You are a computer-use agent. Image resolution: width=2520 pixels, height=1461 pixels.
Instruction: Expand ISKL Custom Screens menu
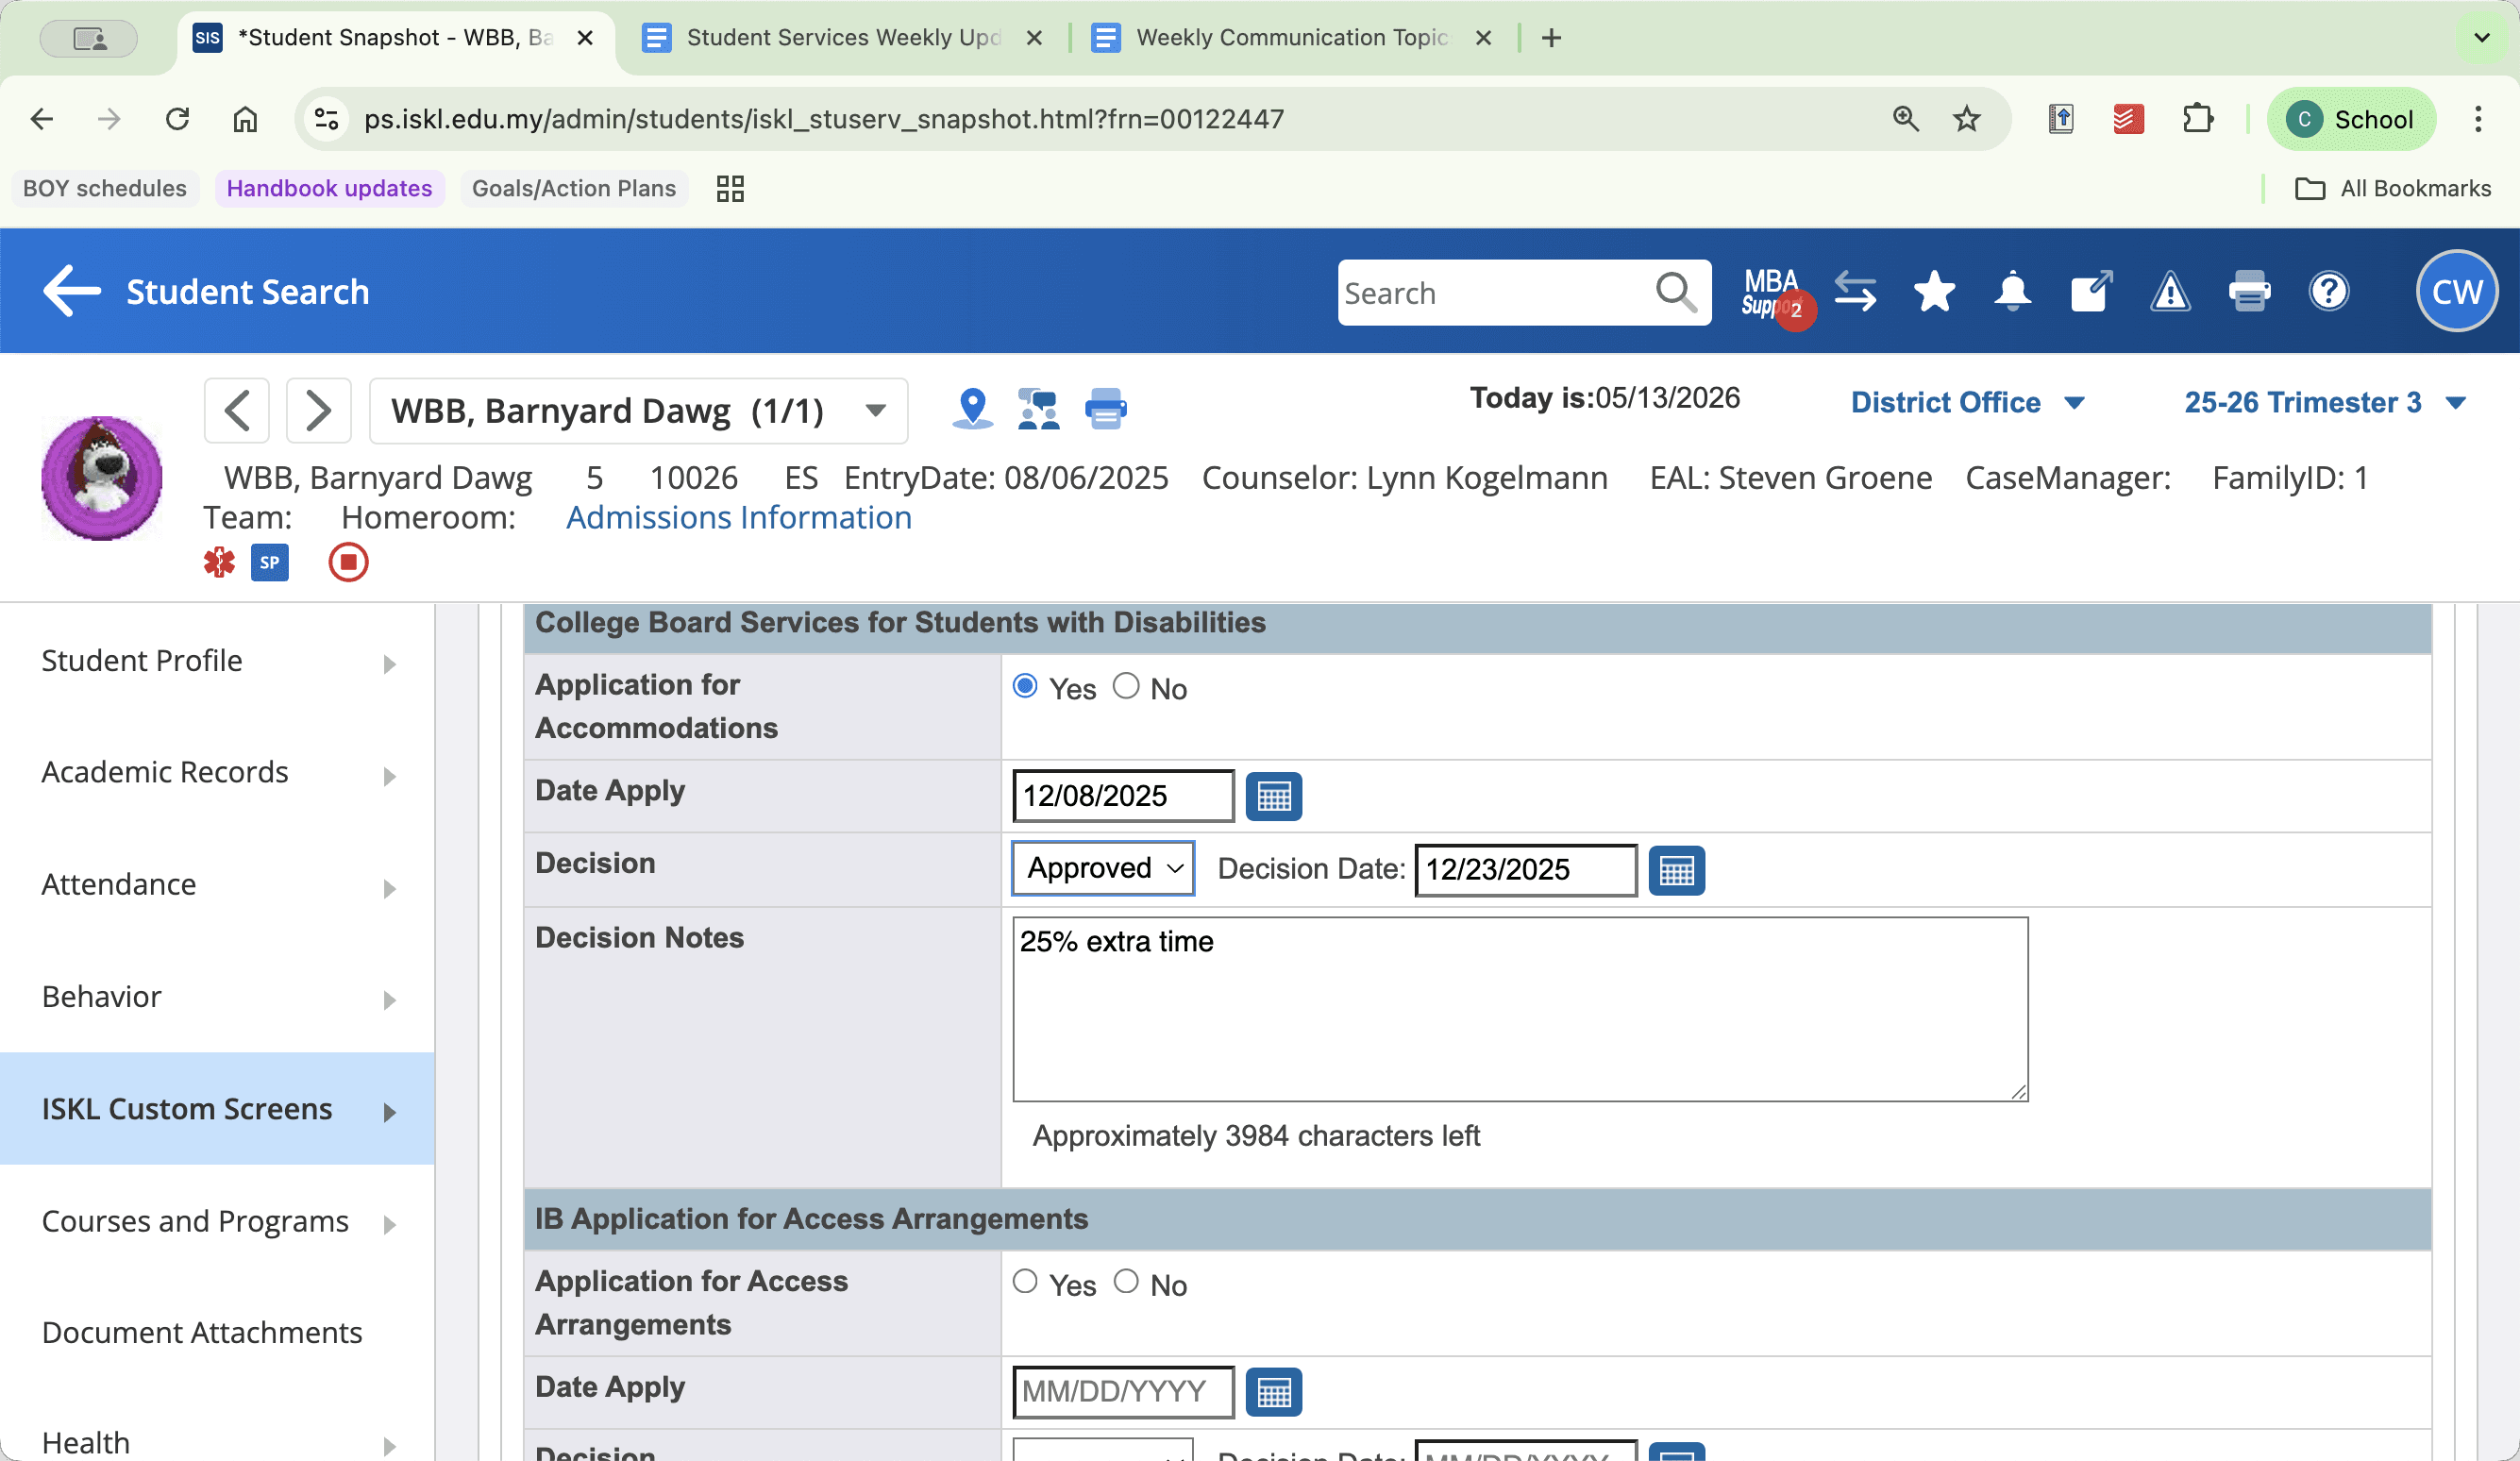218,1109
